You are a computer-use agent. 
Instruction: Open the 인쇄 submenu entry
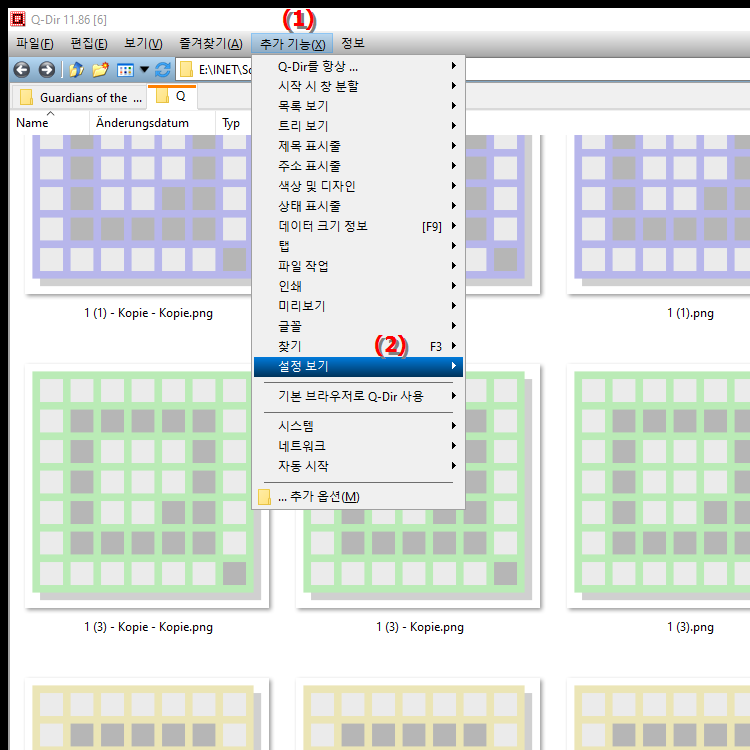click(358, 286)
